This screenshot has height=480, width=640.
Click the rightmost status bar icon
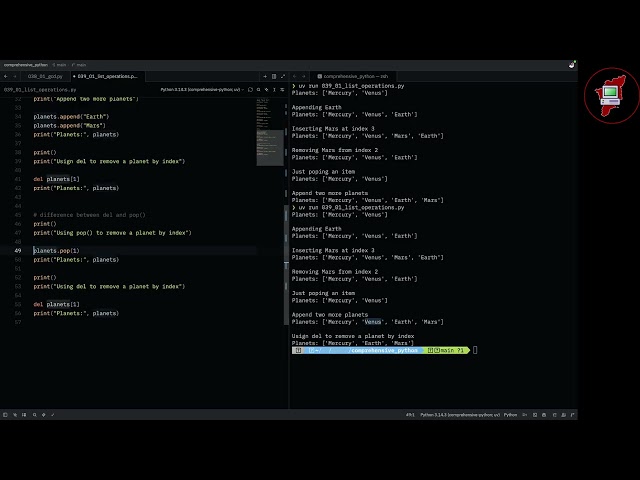(573, 415)
